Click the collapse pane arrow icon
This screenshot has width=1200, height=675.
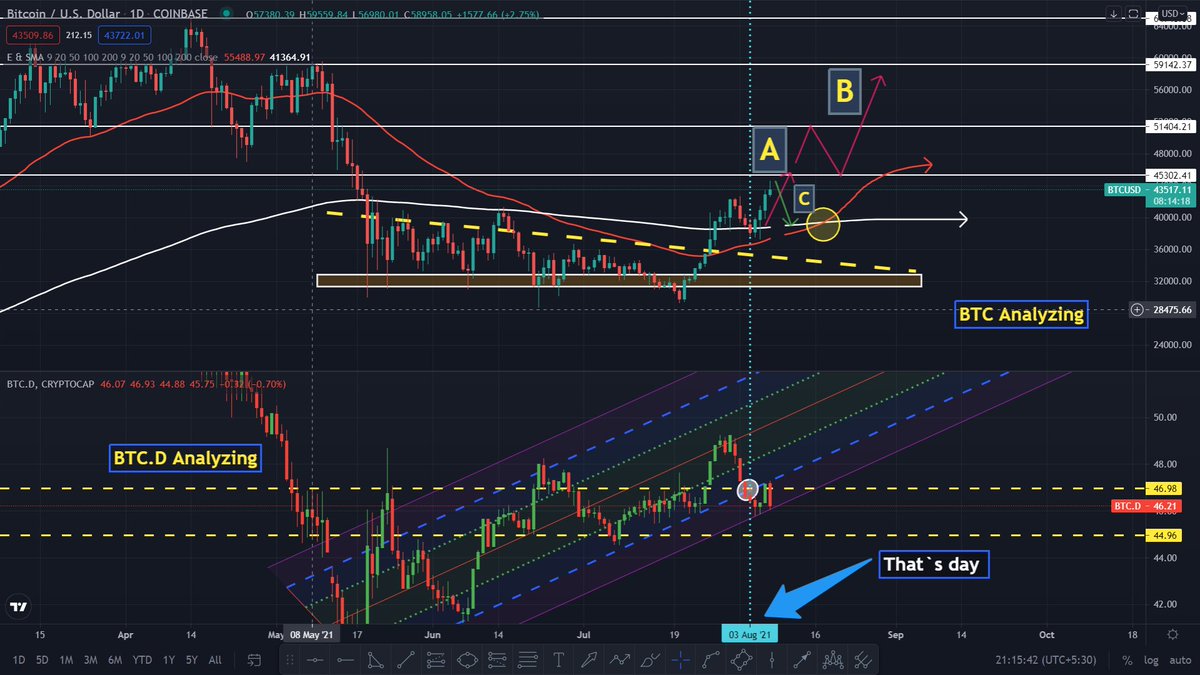click(1114, 13)
